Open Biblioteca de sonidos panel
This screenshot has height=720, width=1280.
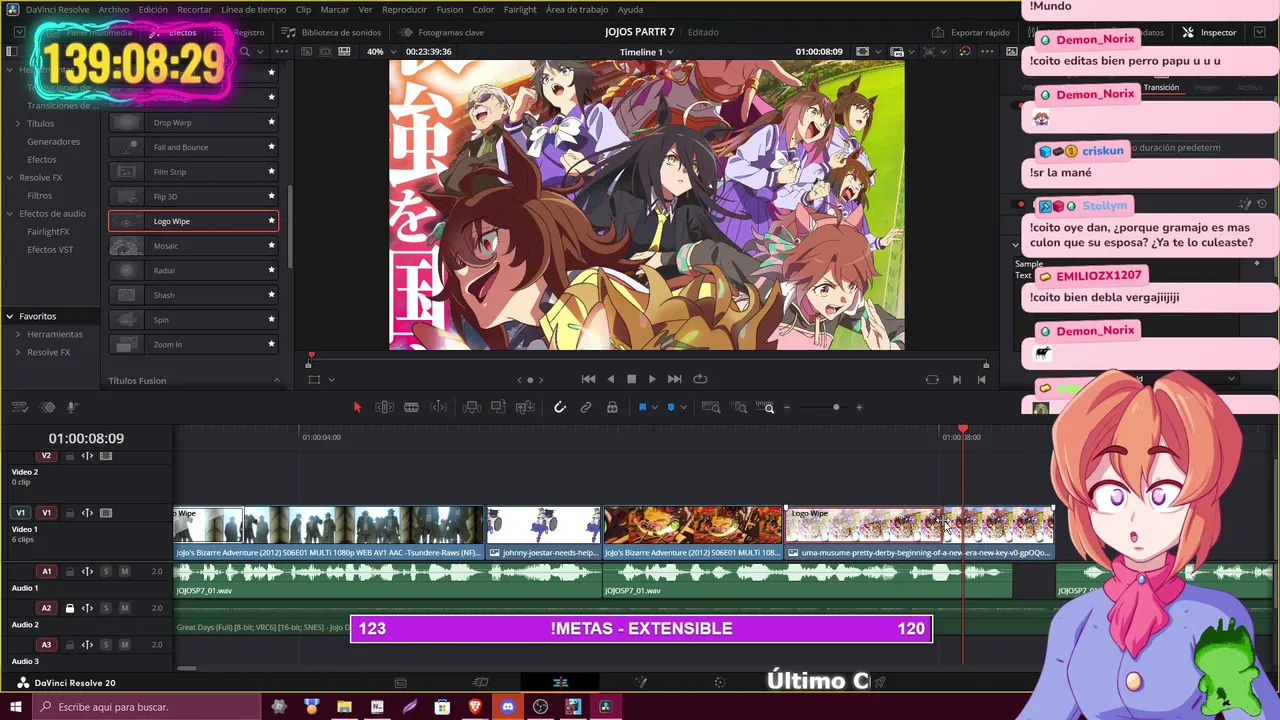coord(331,32)
